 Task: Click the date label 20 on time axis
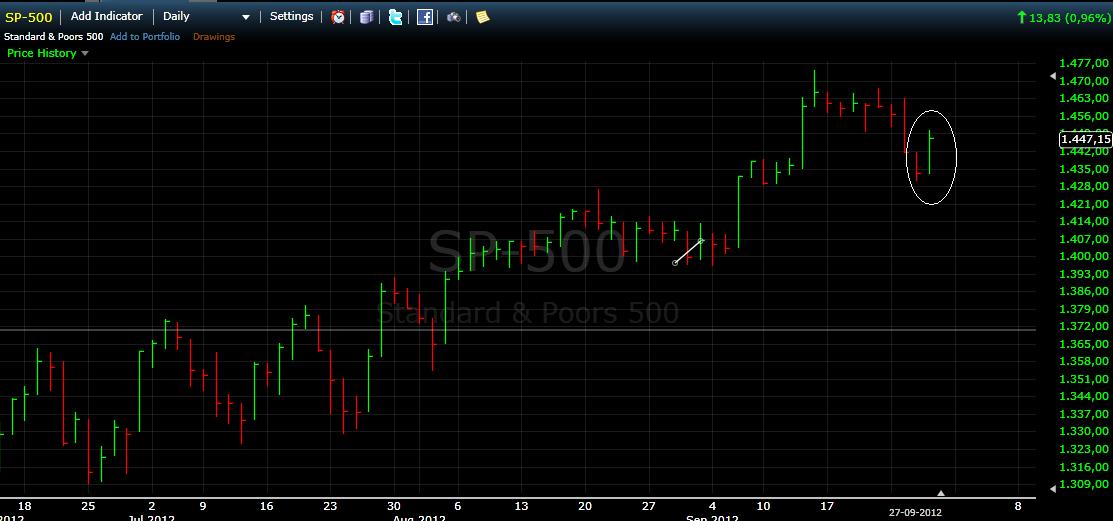(x=585, y=506)
